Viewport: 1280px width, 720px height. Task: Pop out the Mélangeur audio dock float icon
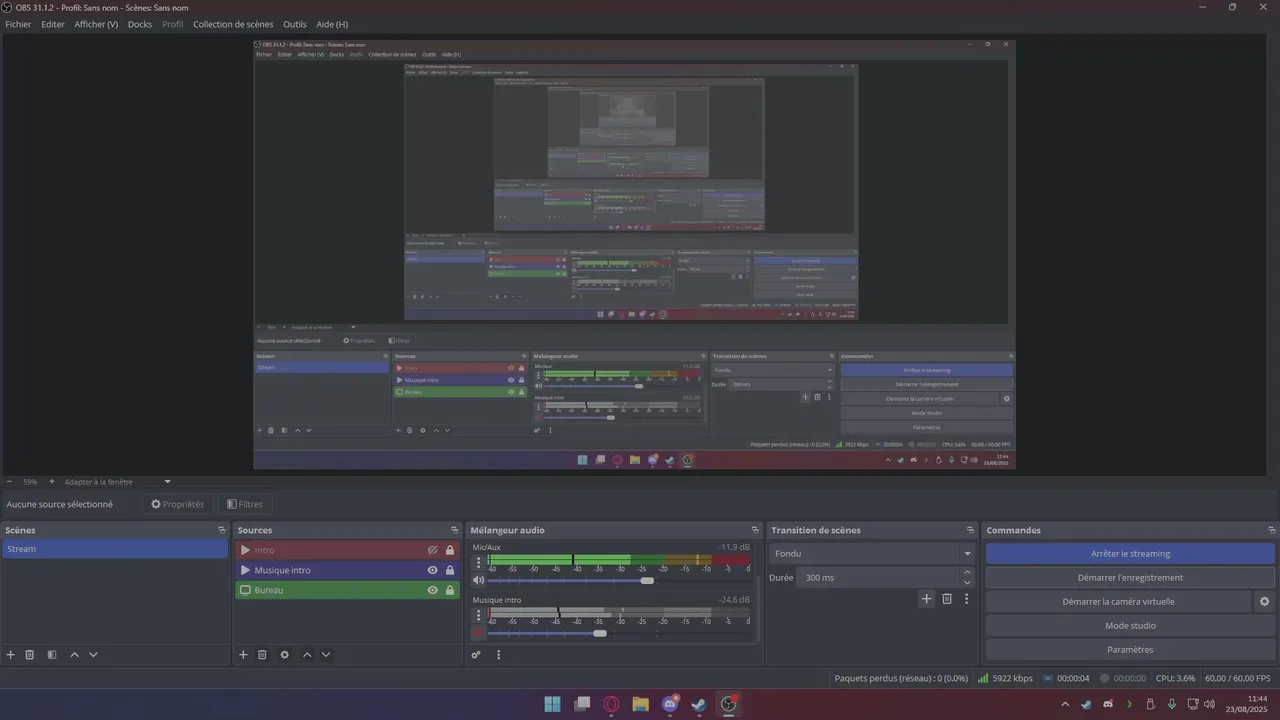(755, 530)
